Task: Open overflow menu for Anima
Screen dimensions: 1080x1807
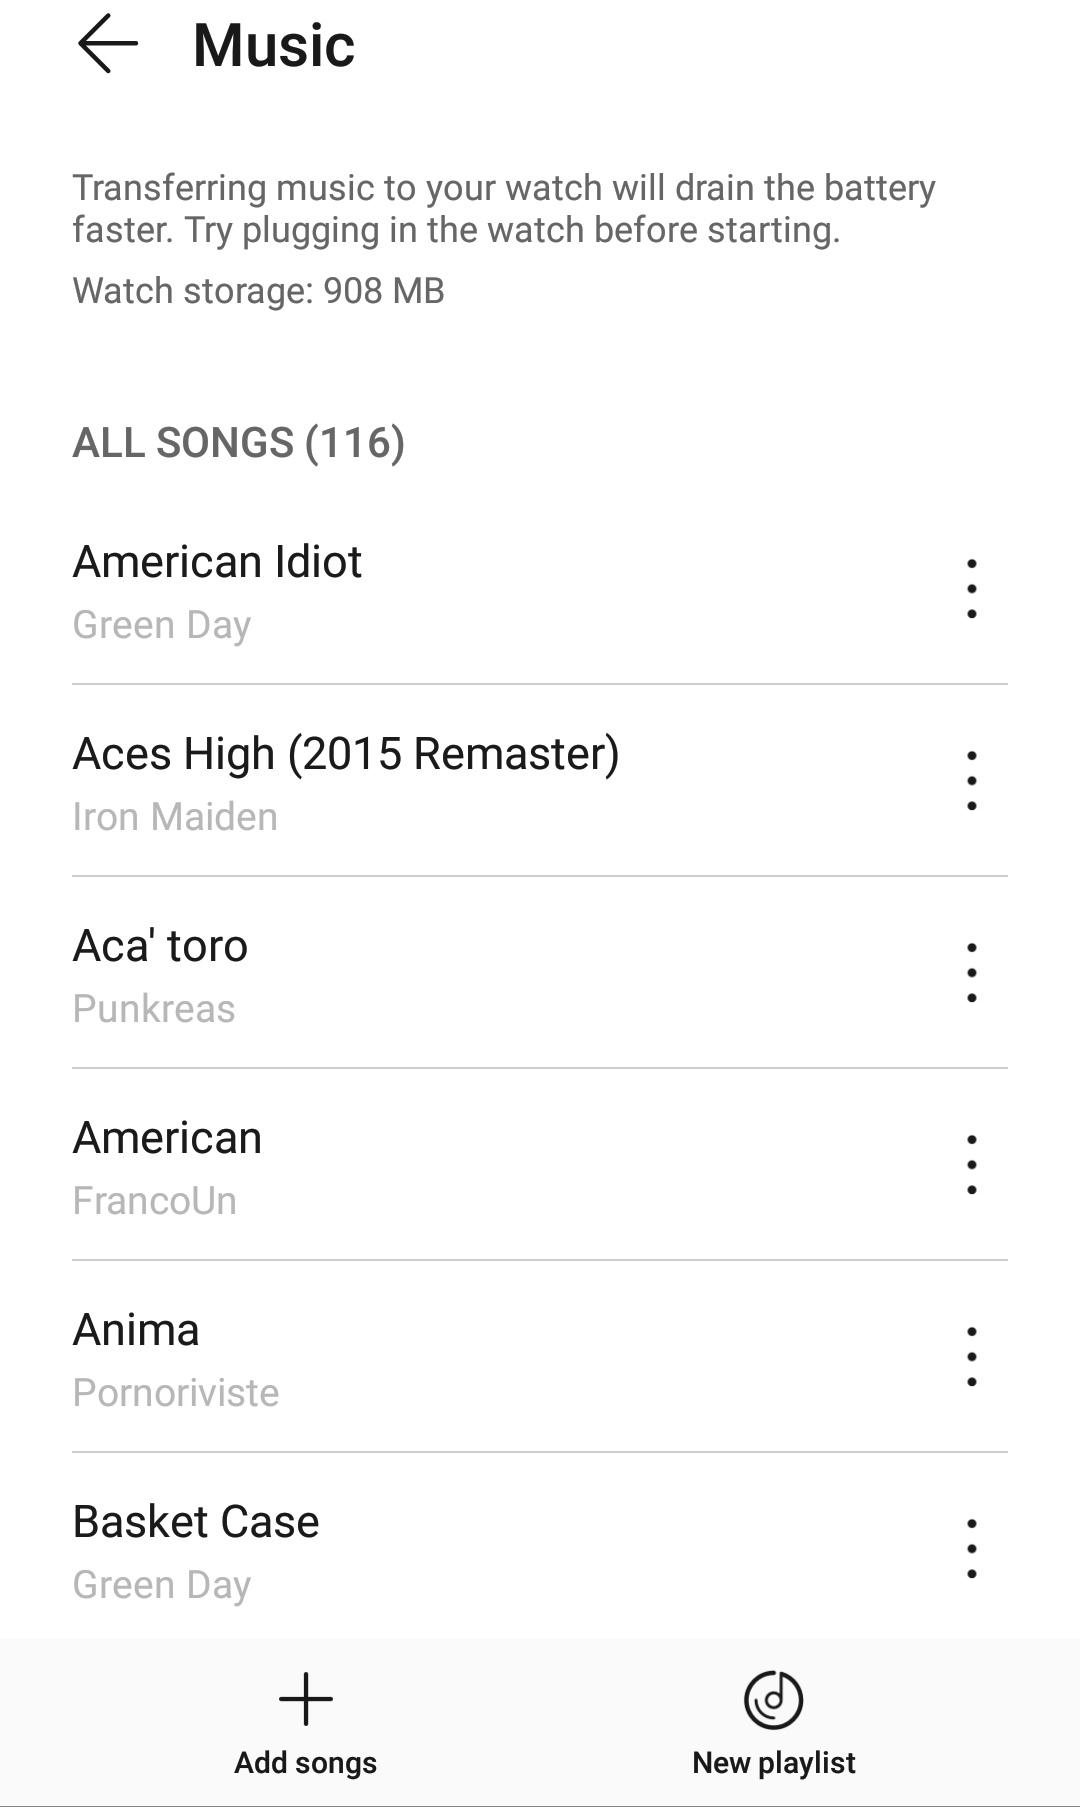Action: click(971, 1357)
